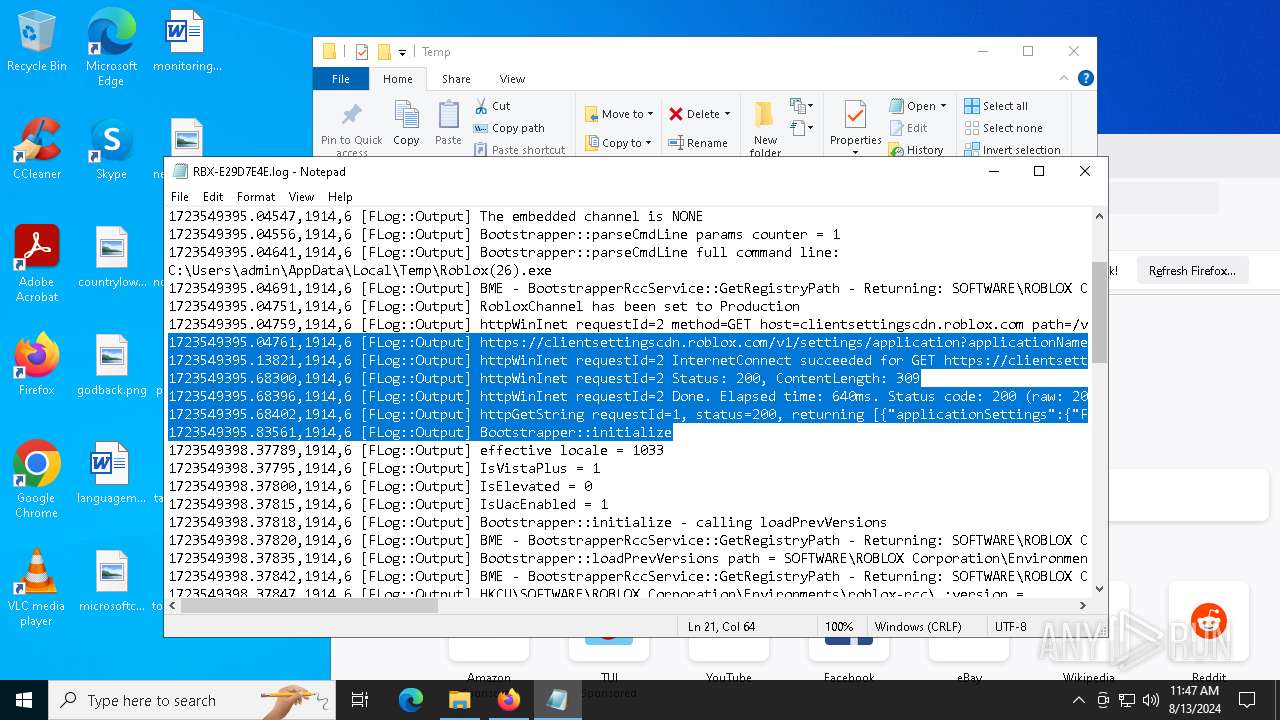Open the Skype desktop icon

click(111, 150)
